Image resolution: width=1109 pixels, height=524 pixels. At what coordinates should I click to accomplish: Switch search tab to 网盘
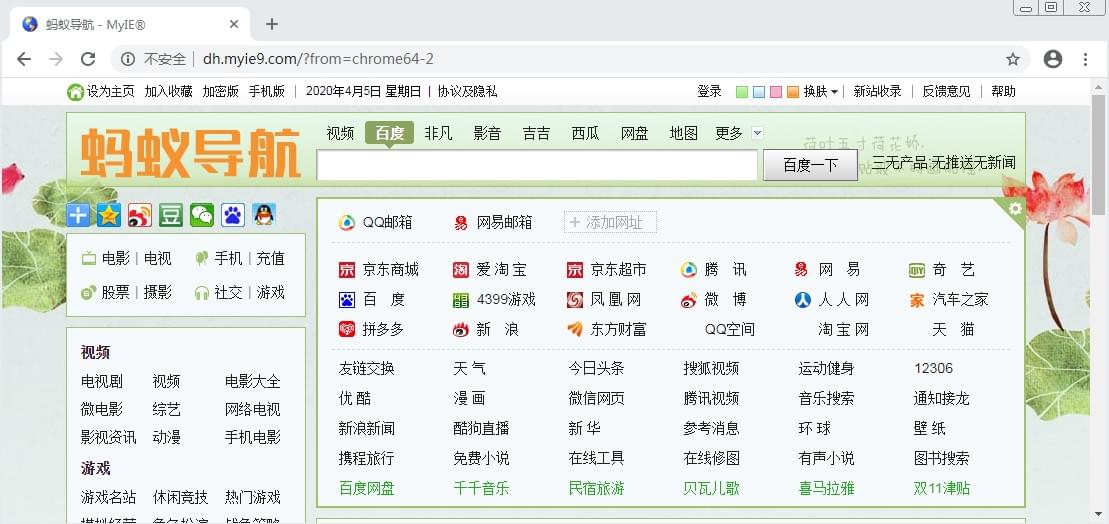[634, 133]
